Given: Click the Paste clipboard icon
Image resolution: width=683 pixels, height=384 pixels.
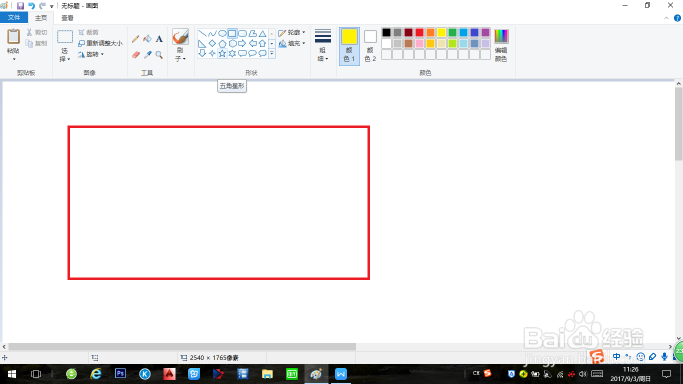Looking at the screenshot, I should click(14, 37).
